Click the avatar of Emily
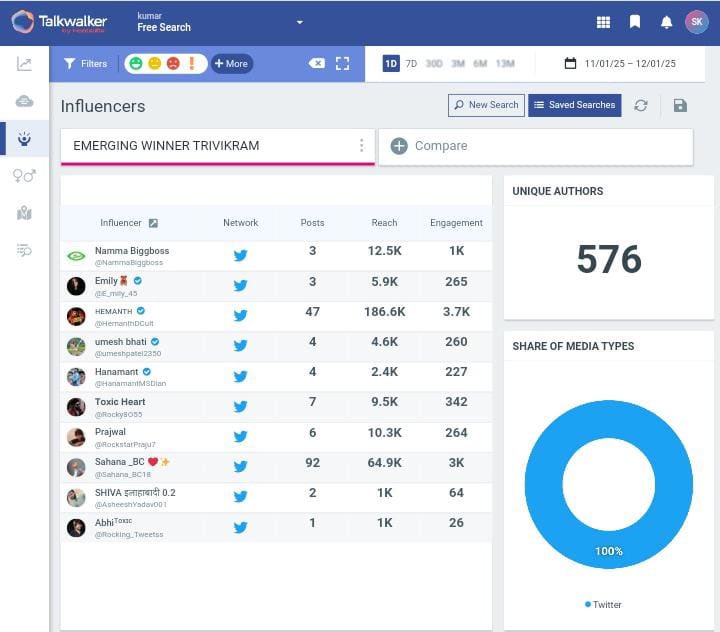Image resolution: width=720 pixels, height=632 pixels. pyautogui.click(x=76, y=286)
